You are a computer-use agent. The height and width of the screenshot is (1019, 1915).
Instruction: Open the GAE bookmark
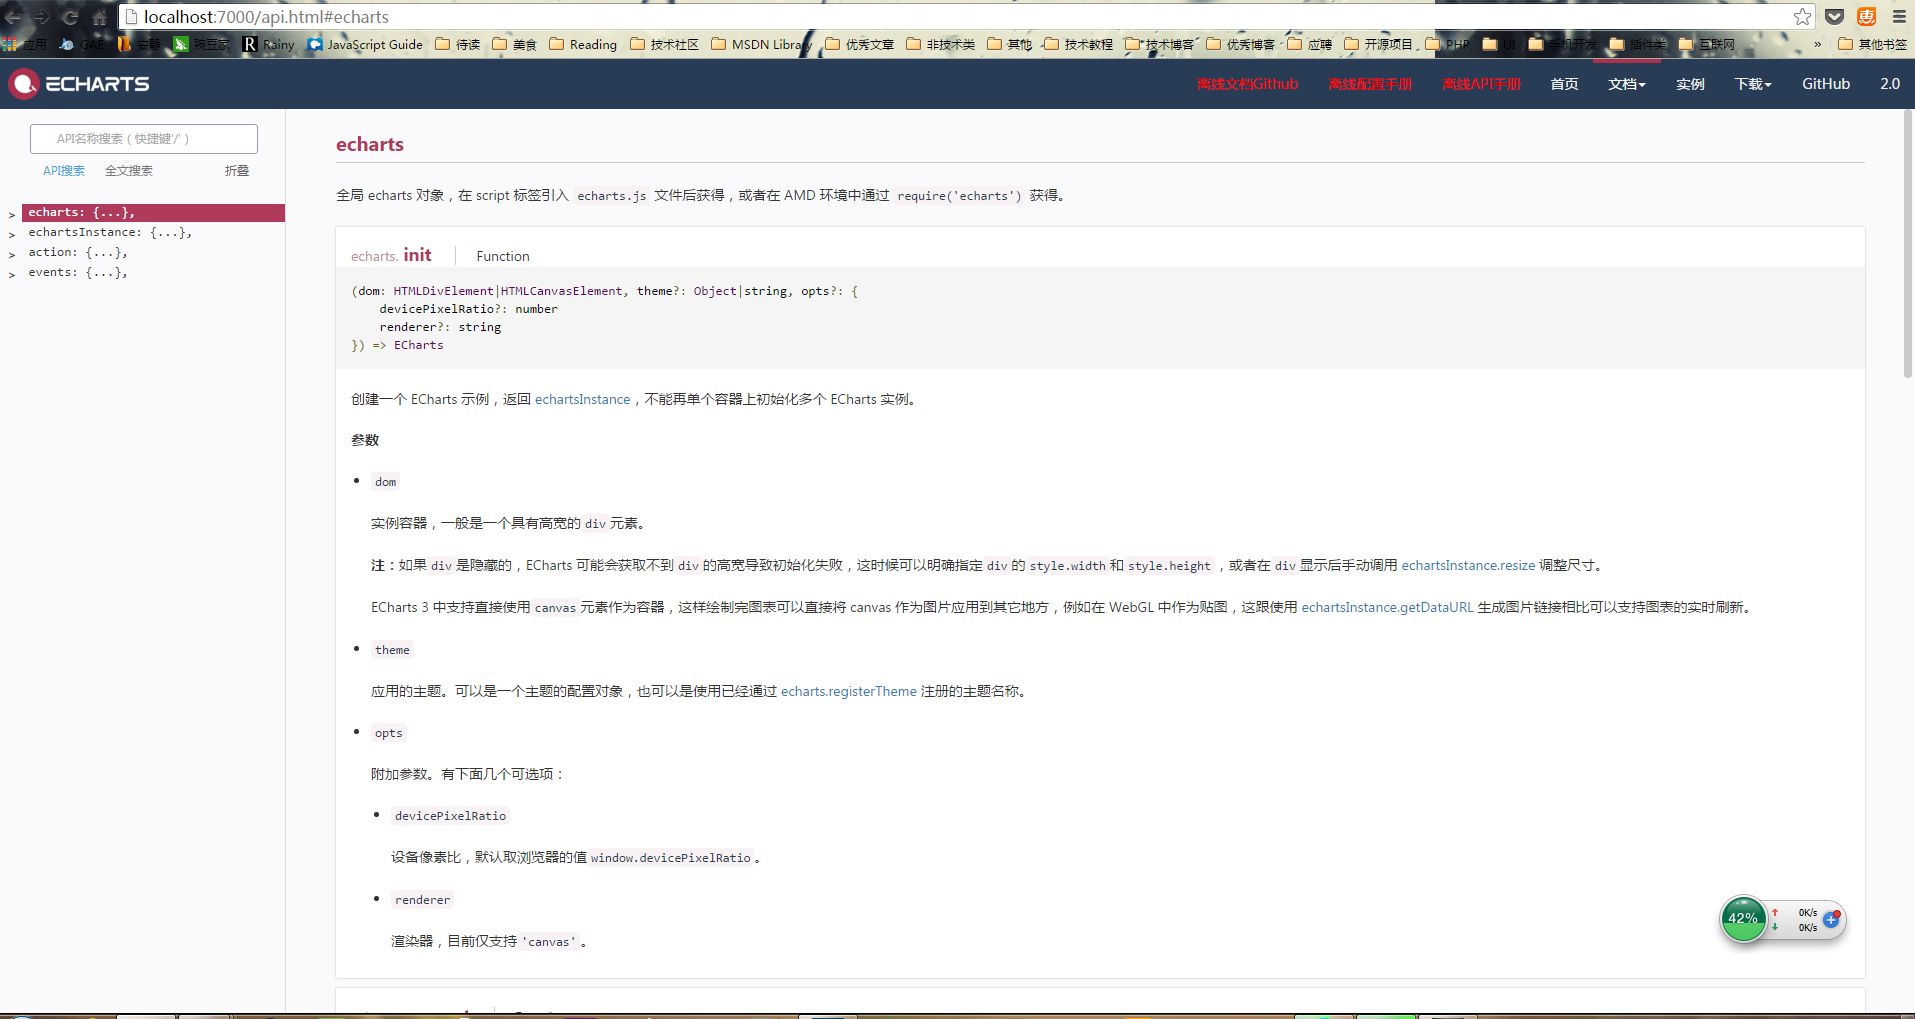pos(81,44)
